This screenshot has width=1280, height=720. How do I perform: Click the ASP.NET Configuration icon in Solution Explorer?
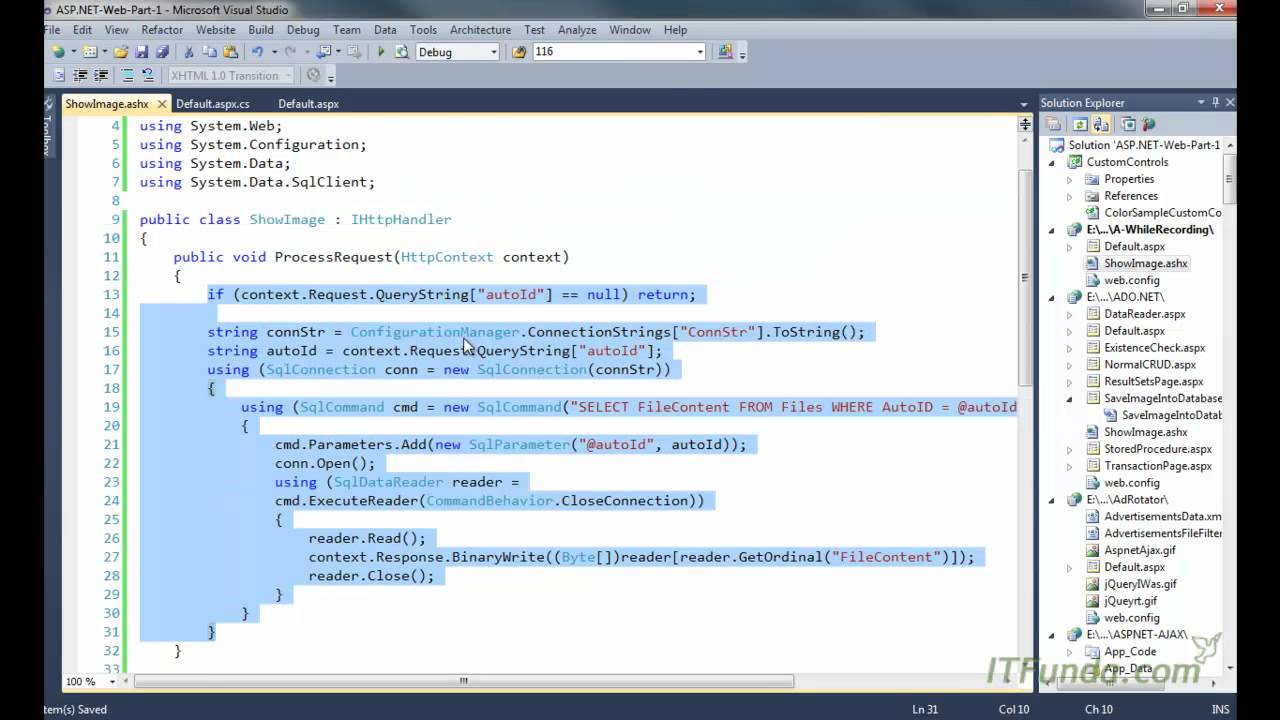coord(1148,124)
